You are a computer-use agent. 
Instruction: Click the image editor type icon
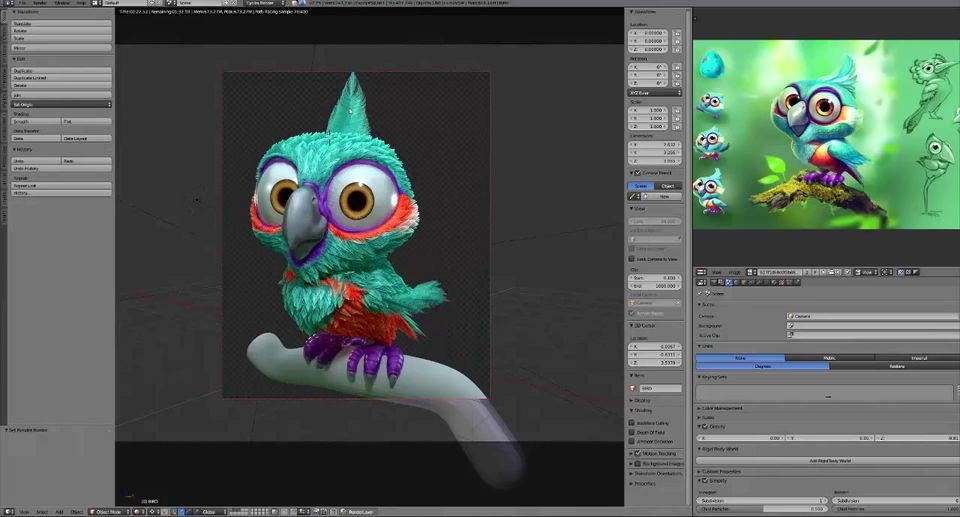701,272
